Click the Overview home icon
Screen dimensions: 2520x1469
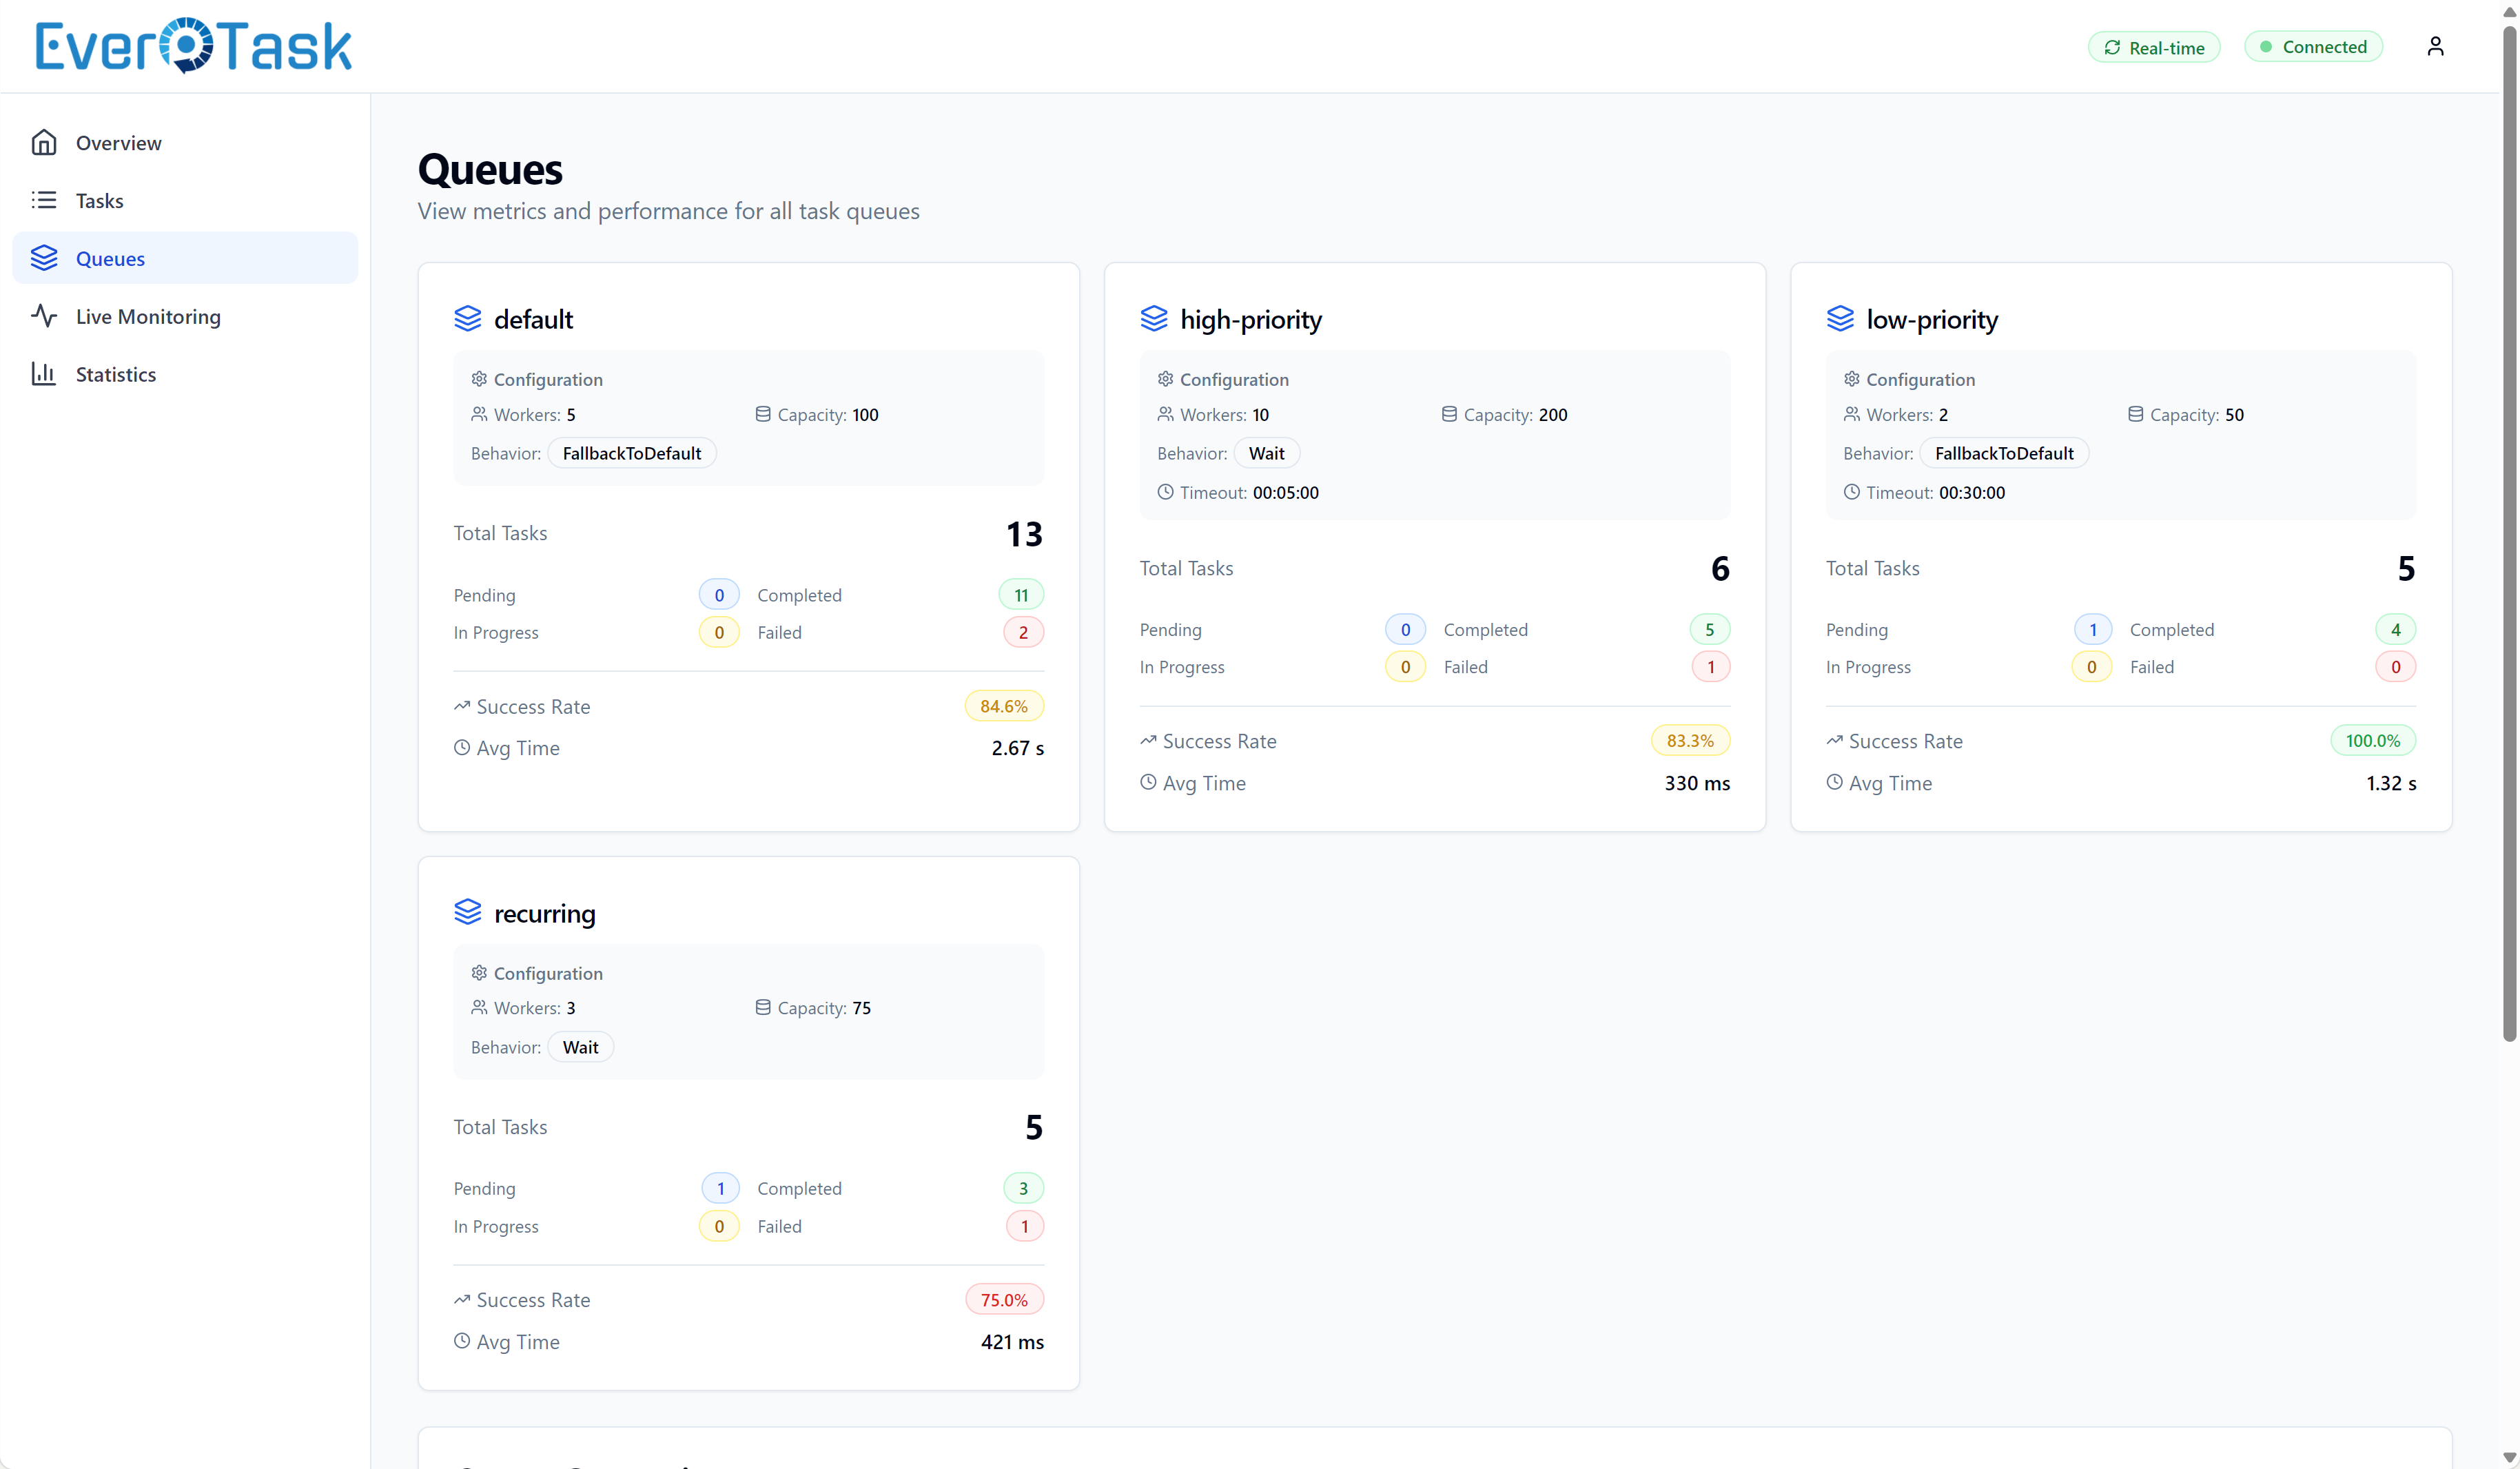(44, 143)
